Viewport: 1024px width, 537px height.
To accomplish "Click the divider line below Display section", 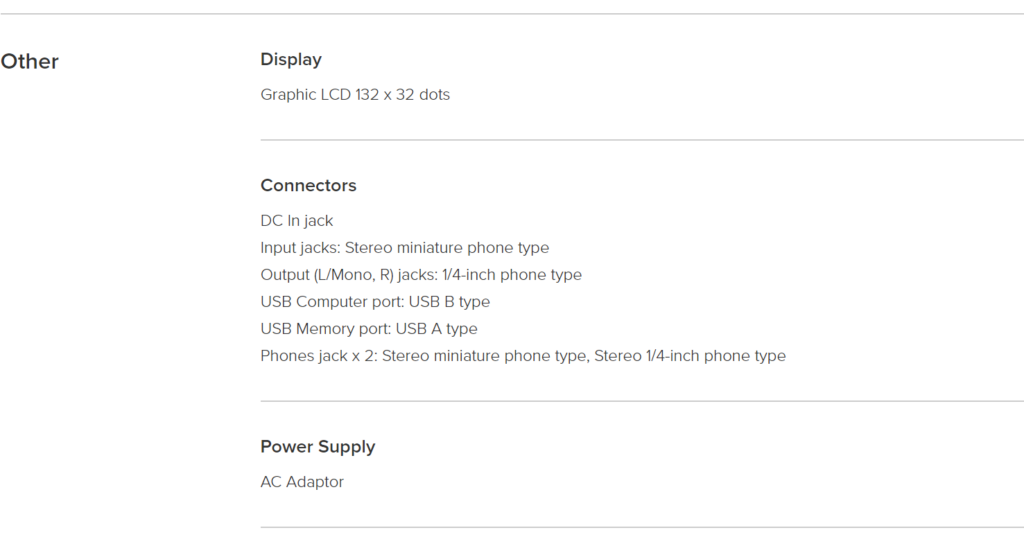I will (642, 140).
